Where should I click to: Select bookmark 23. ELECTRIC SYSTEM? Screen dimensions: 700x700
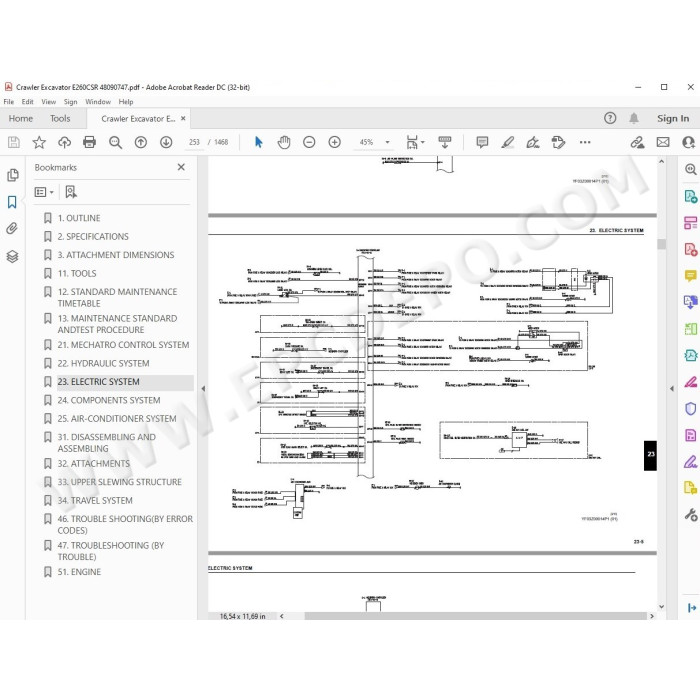pyautogui.click(x=98, y=382)
